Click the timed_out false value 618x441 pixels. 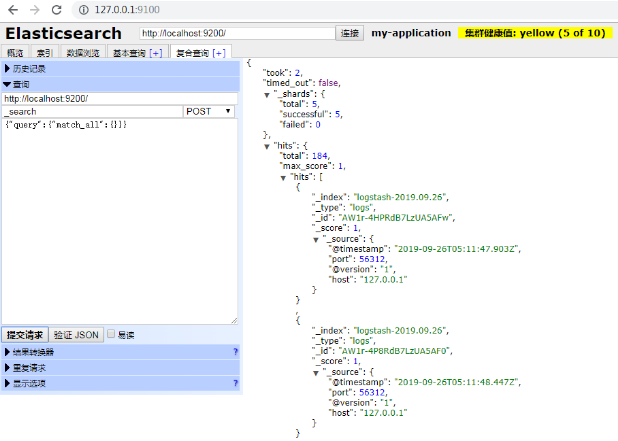tap(328, 83)
